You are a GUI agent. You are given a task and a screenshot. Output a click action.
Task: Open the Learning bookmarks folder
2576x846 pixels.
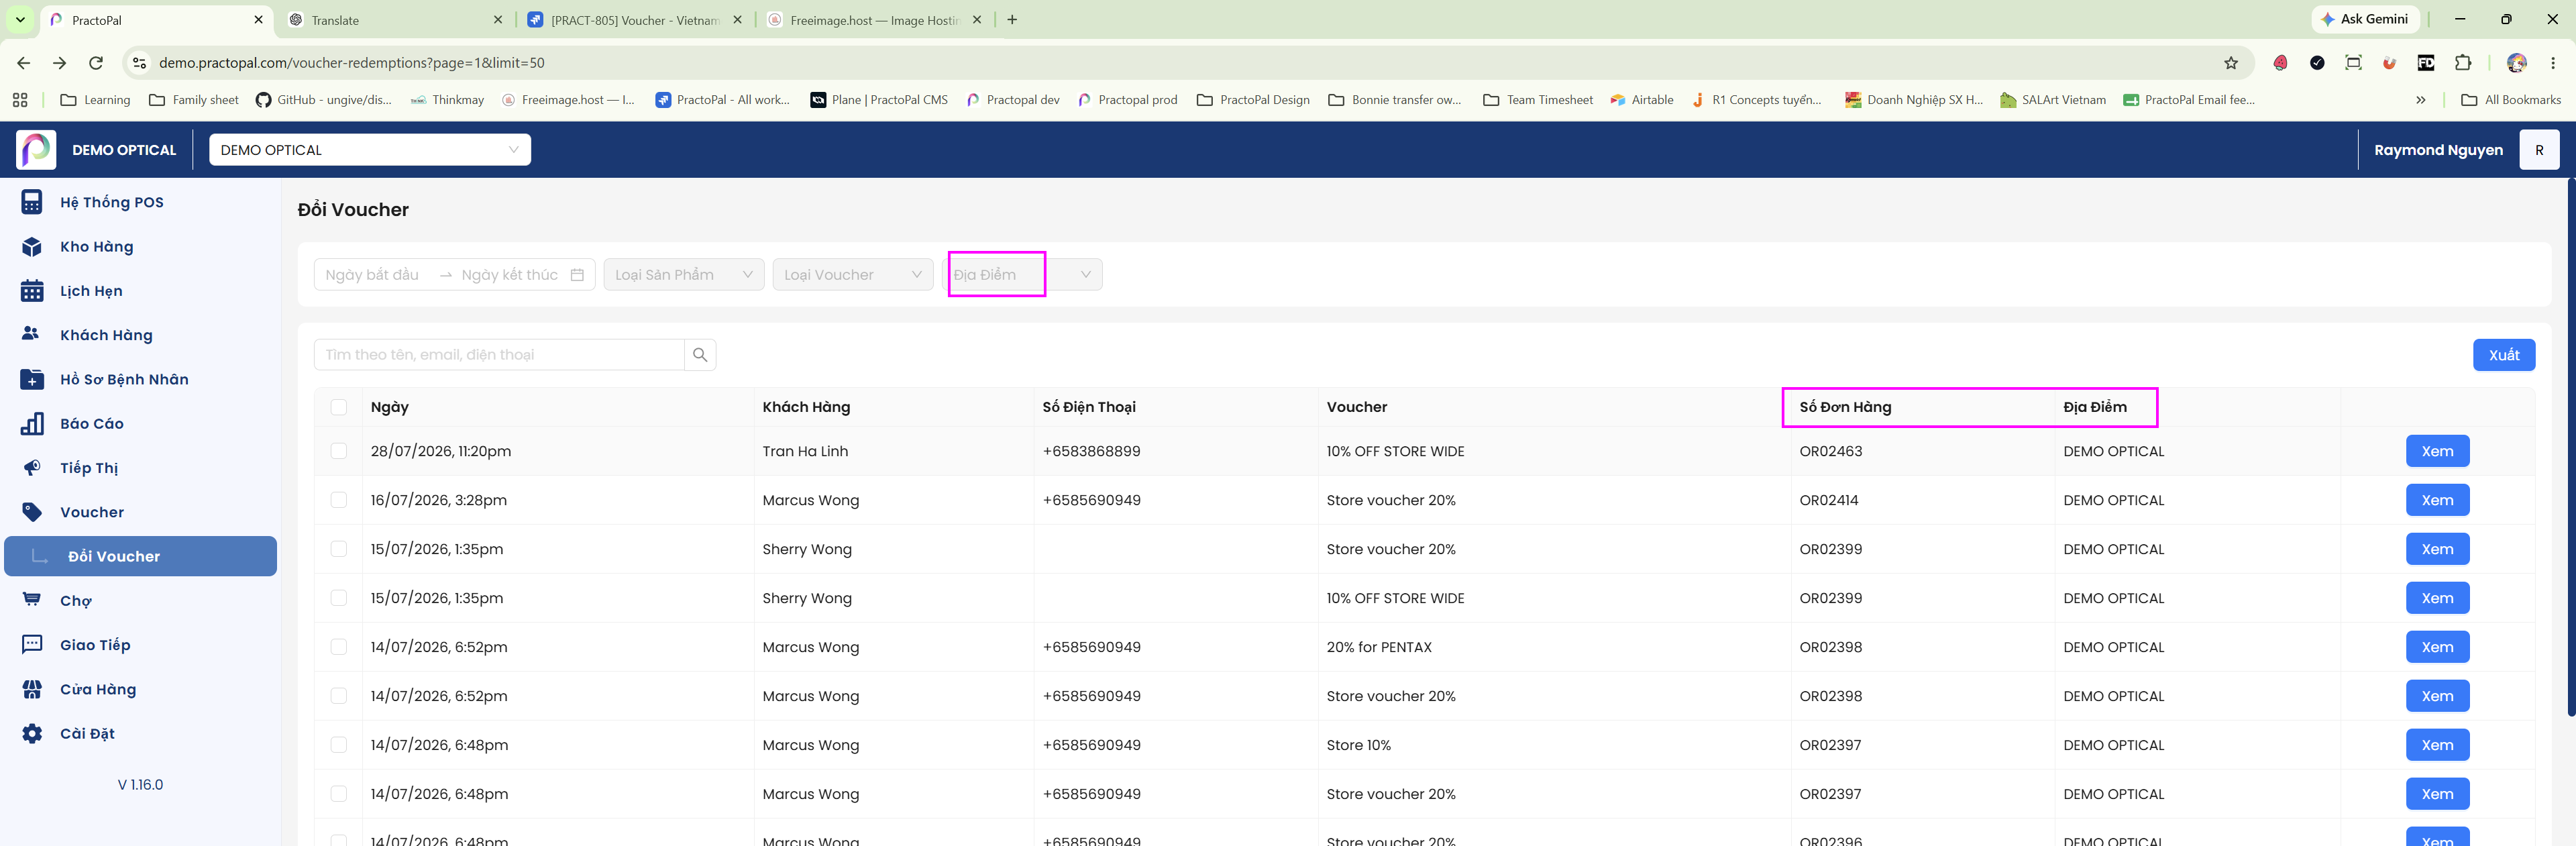[x=96, y=100]
